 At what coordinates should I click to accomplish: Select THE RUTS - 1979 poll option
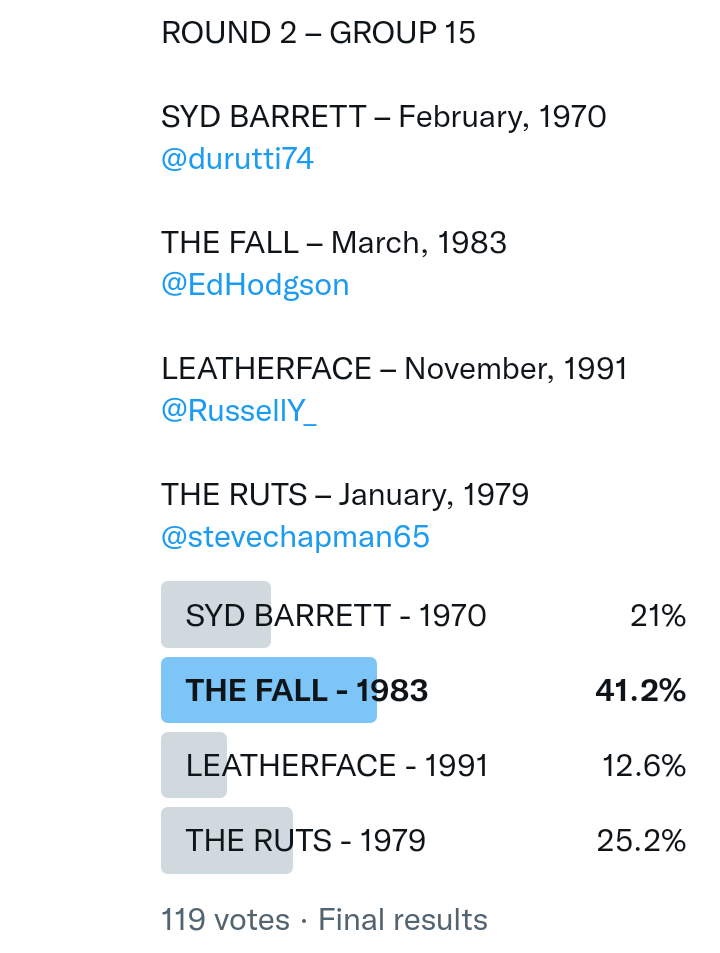[x=306, y=841]
